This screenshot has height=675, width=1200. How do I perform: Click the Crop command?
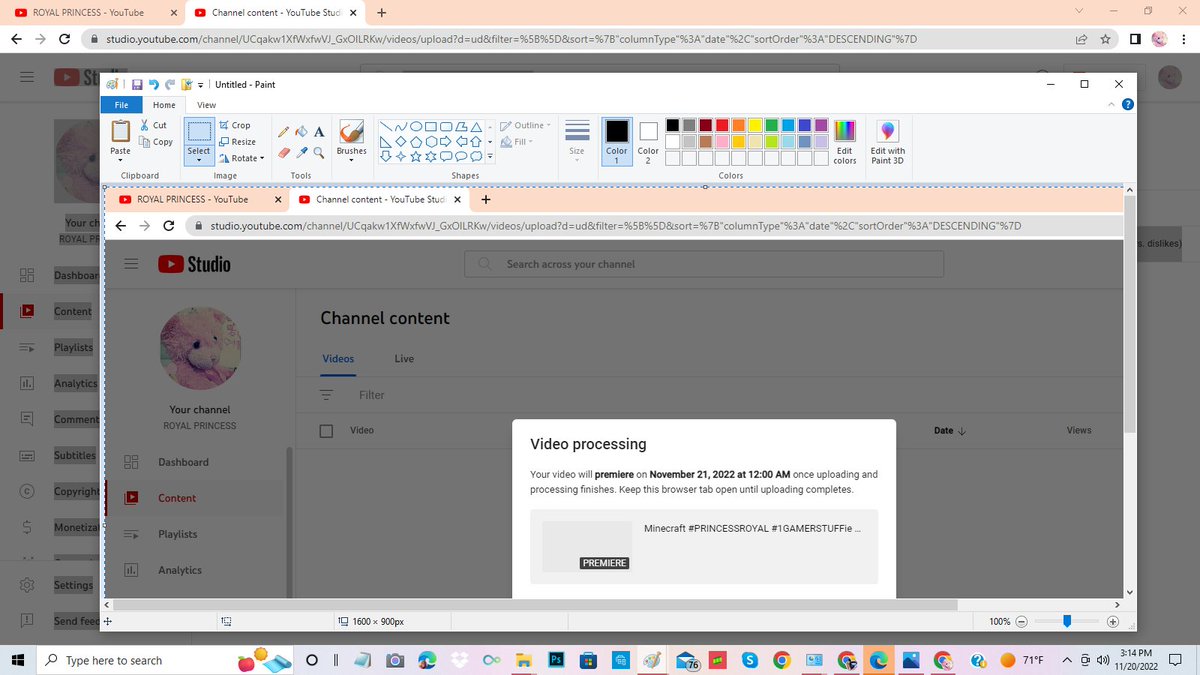point(235,126)
